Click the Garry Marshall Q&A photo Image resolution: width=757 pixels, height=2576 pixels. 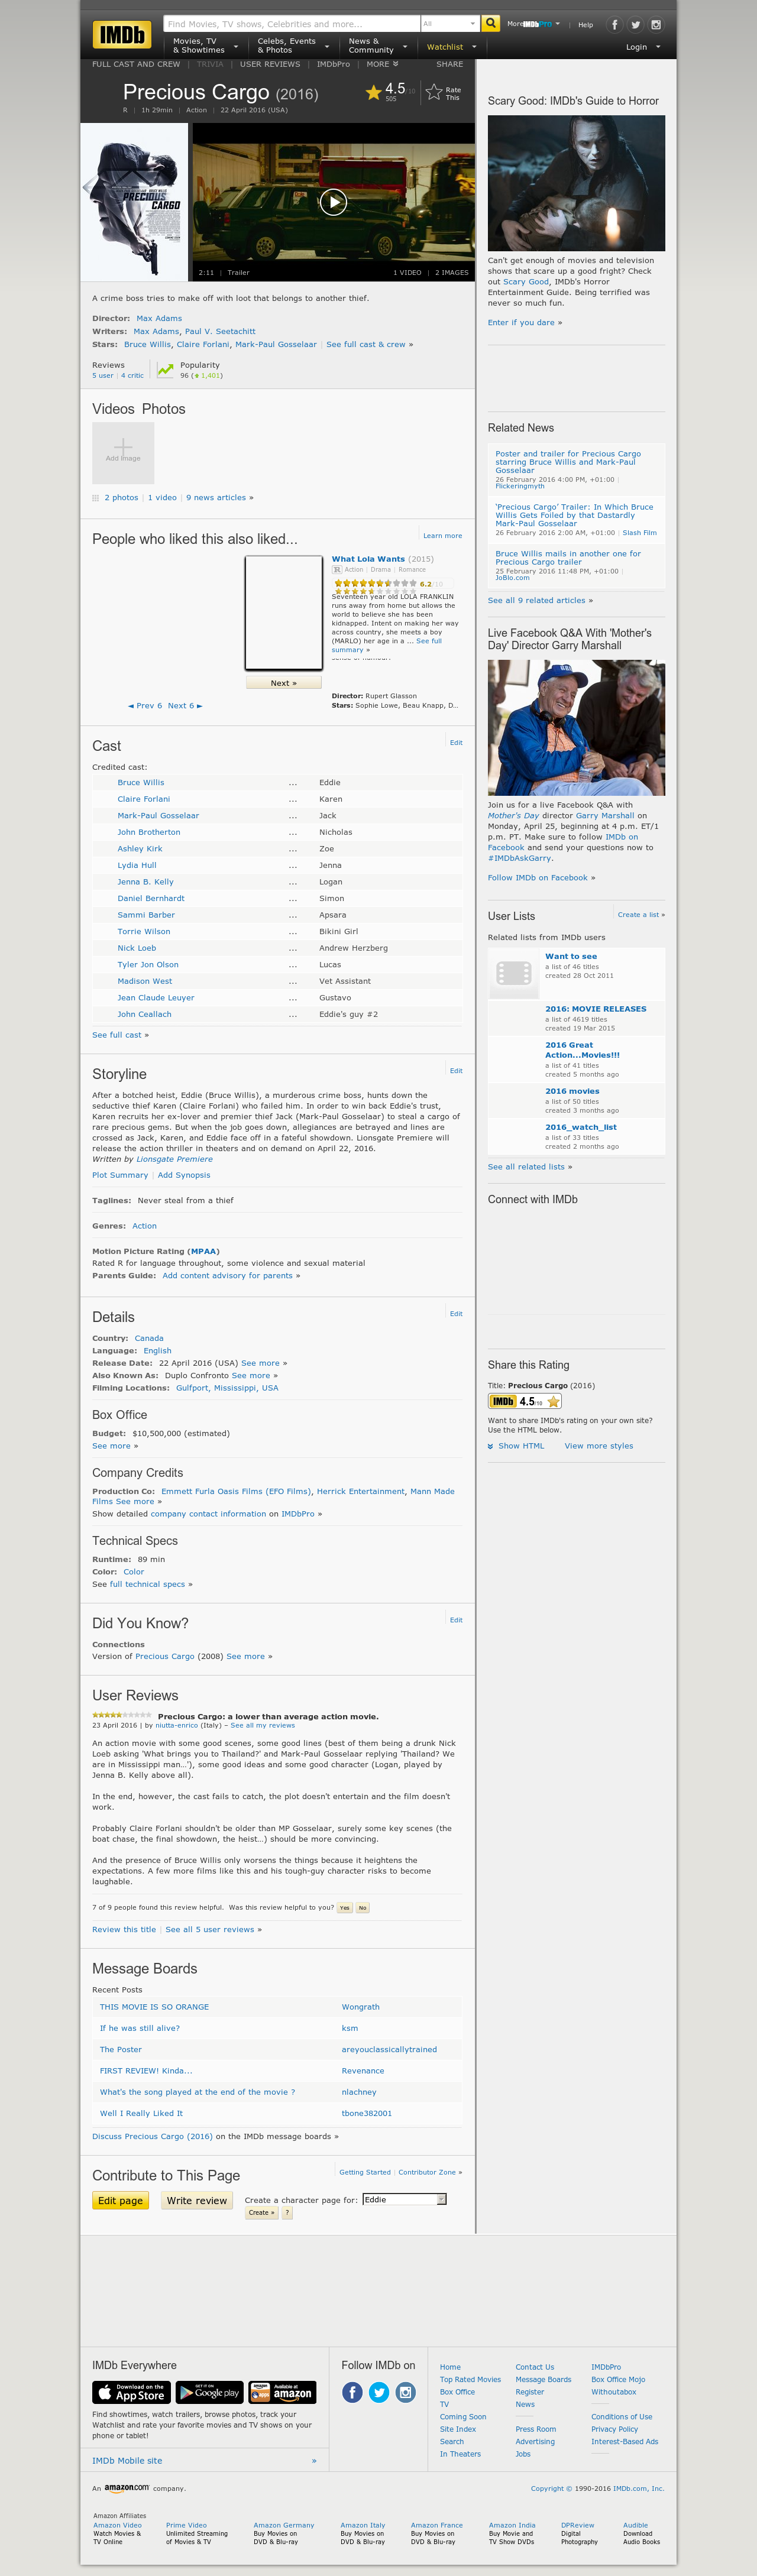click(576, 728)
